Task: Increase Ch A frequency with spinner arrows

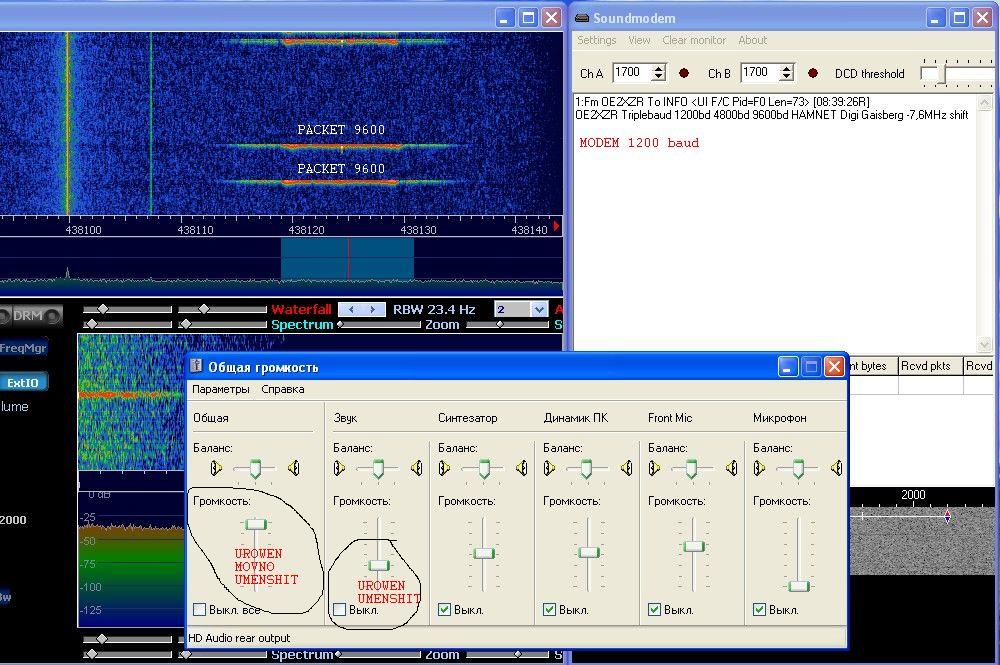Action: tap(658, 68)
